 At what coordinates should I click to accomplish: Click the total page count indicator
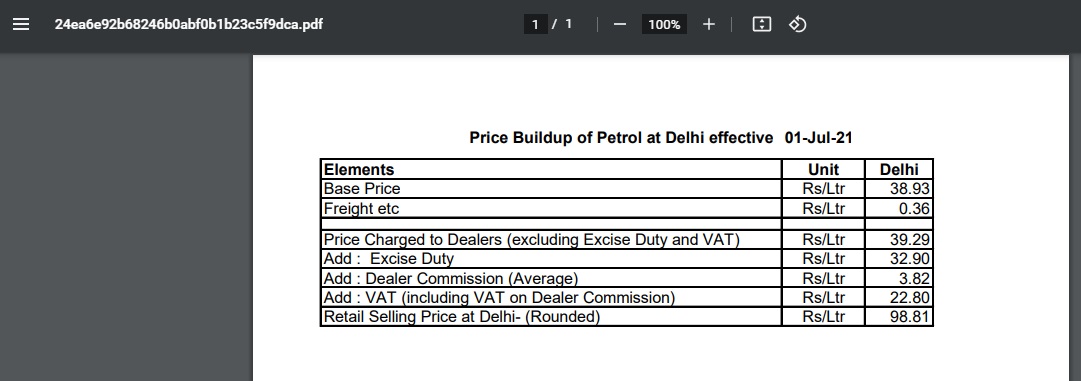(569, 24)
